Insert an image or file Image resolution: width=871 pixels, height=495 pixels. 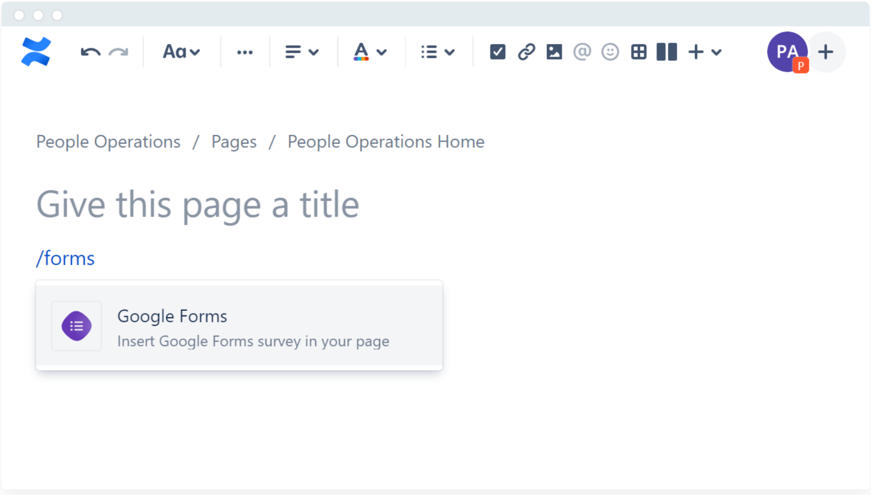(x=554, y=52)
